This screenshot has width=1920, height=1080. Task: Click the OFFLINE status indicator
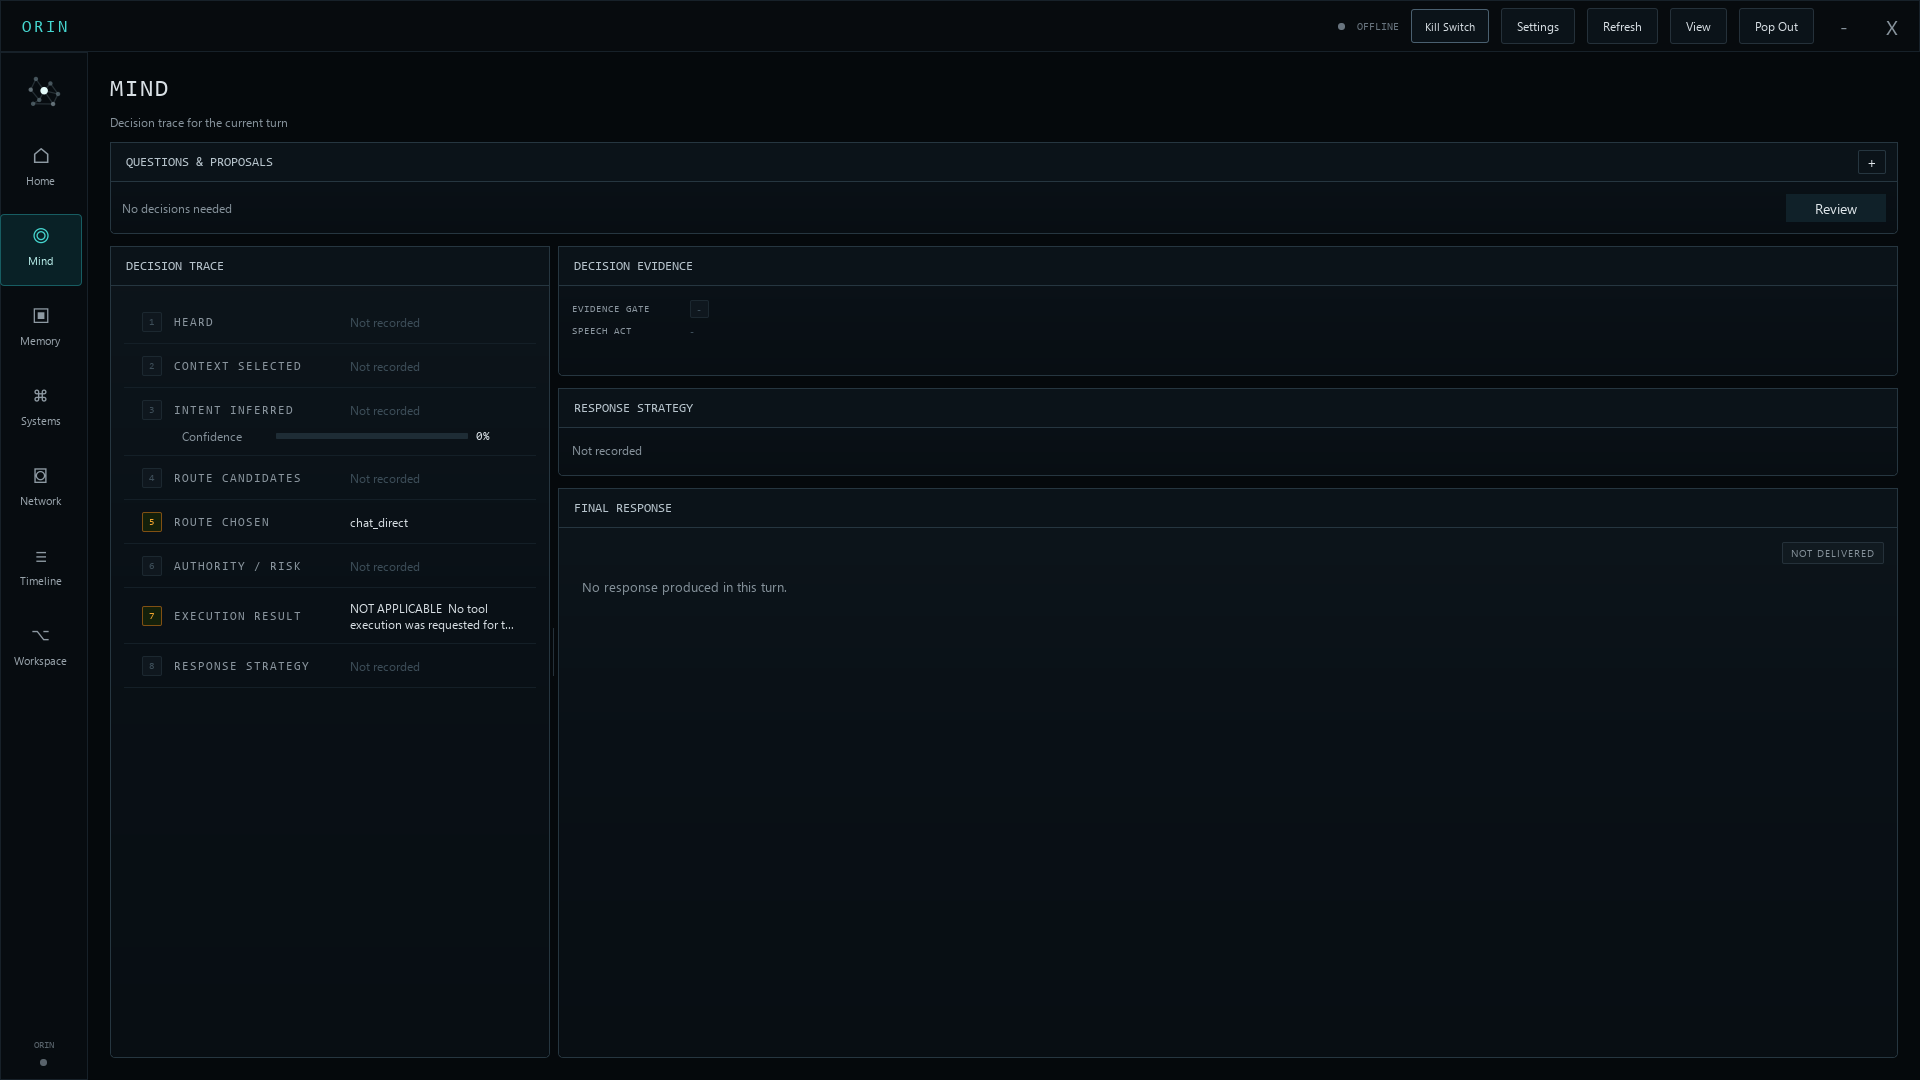coord(1368,27)
